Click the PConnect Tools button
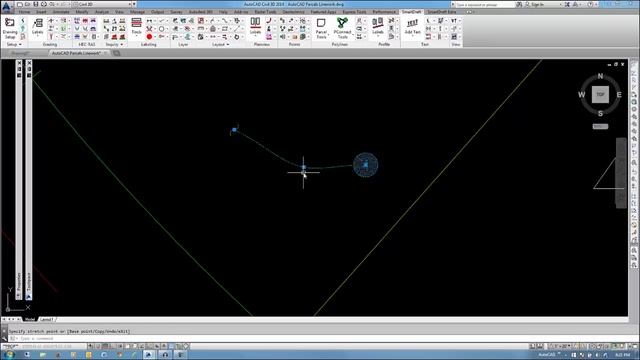The image size is (640, 360). pos(342,28)
